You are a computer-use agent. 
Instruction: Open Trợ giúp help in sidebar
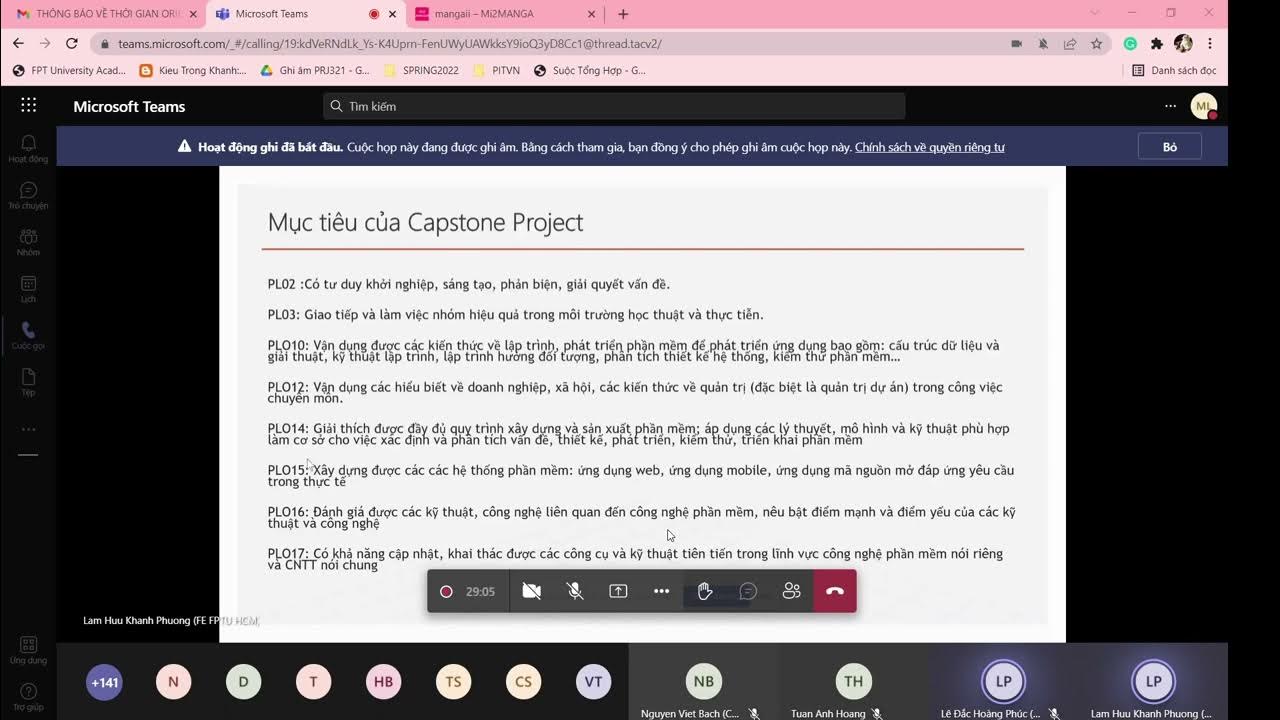point(28,697)
